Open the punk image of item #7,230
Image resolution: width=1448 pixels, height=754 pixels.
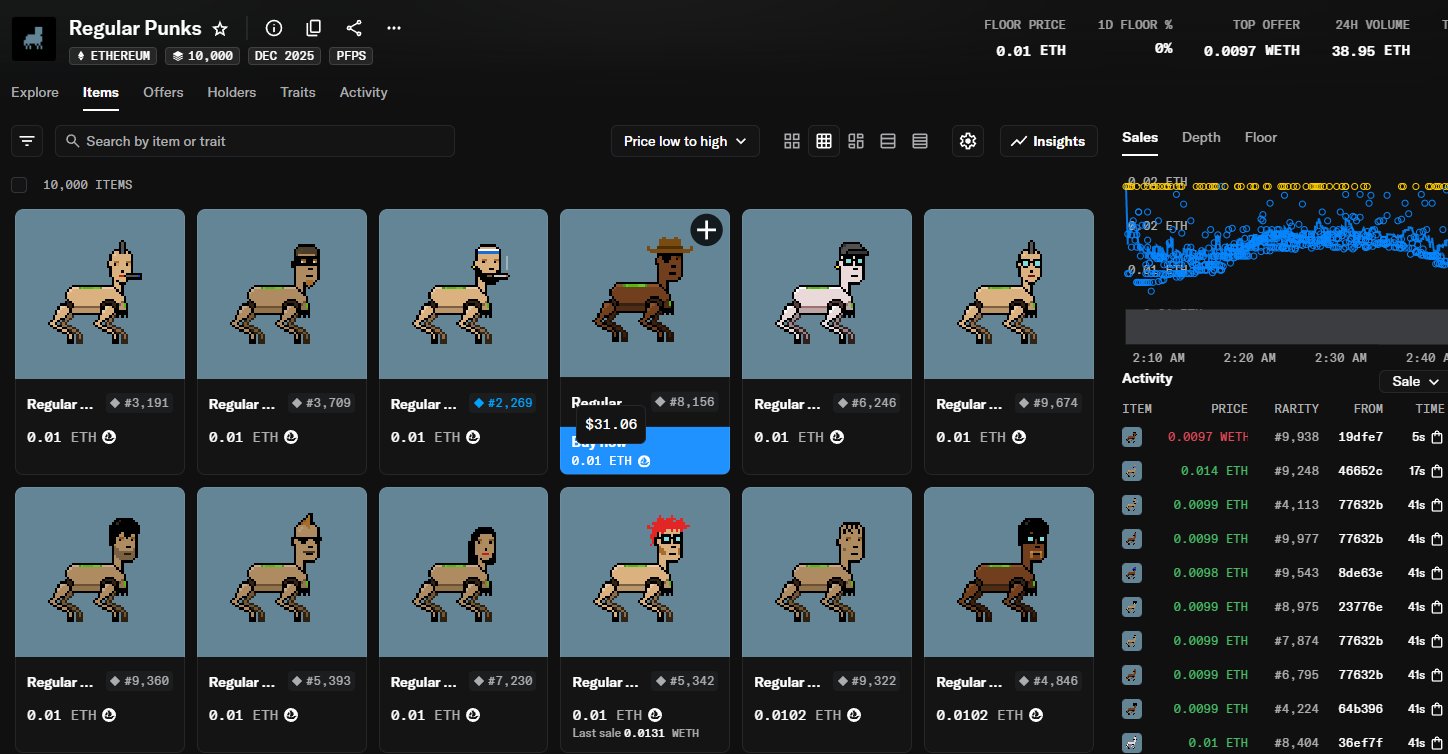tap(463, 572)
